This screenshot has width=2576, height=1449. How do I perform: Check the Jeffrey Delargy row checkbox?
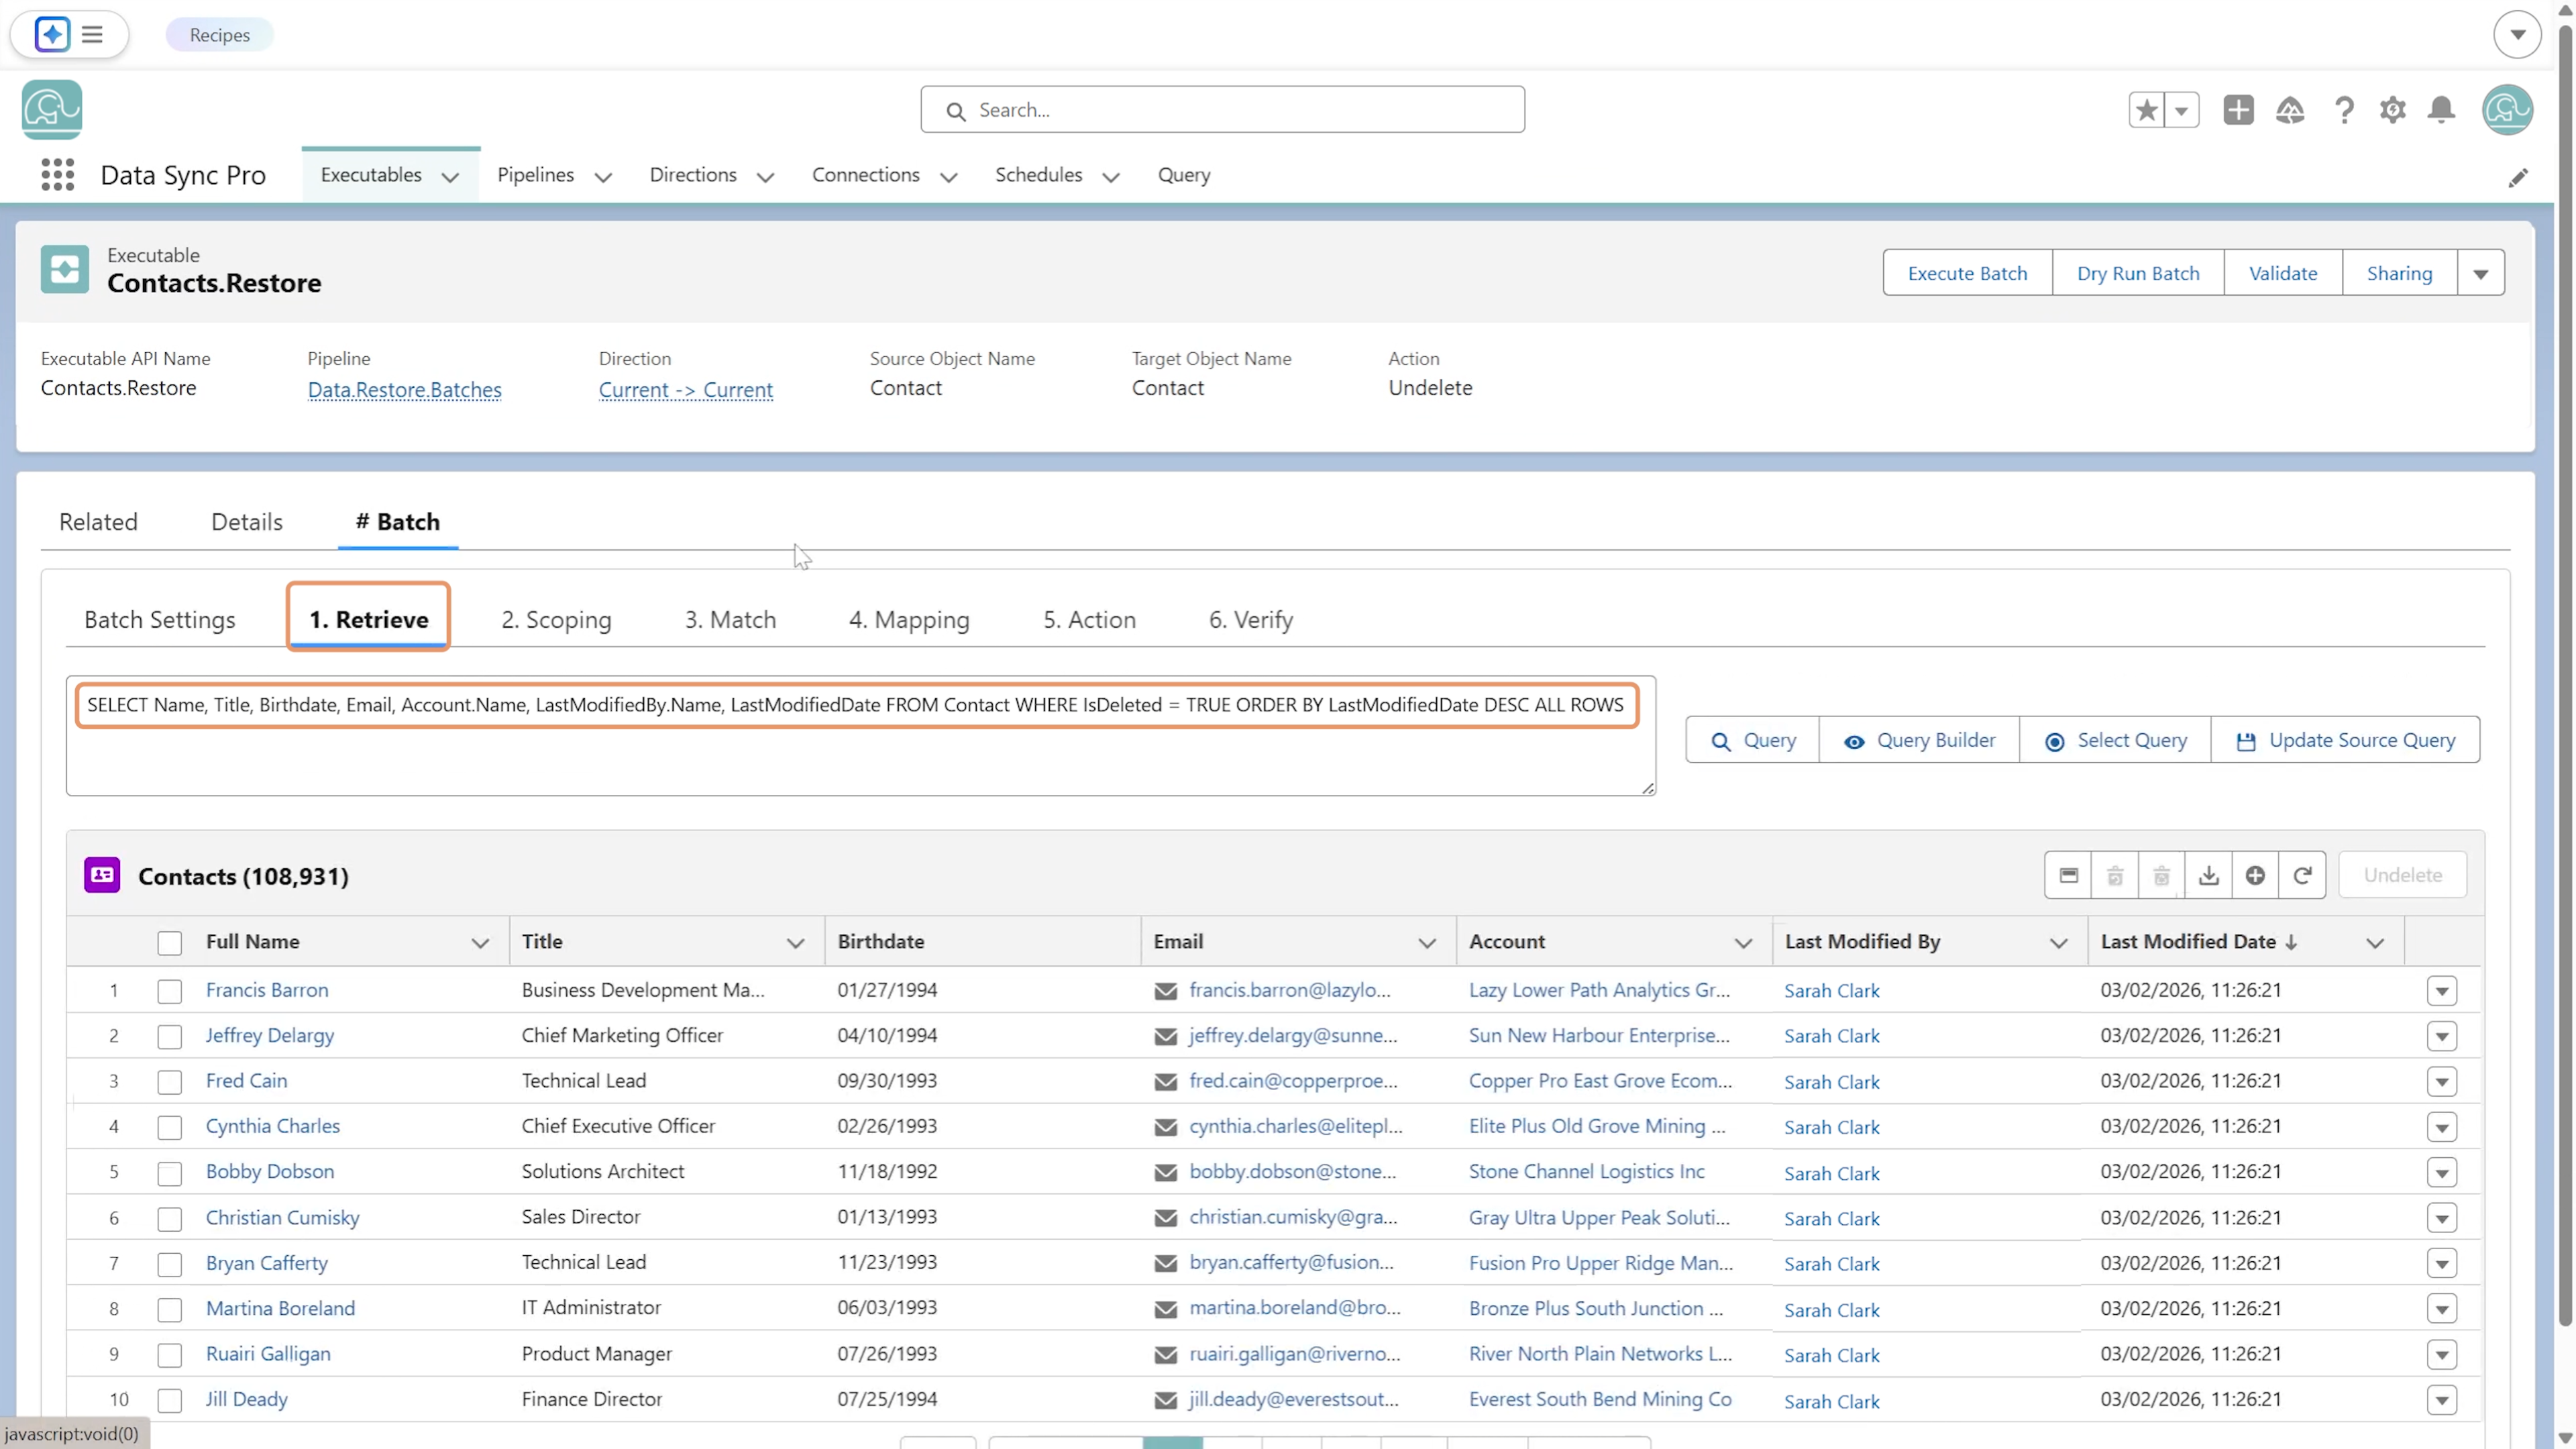pyautogui.click(x=169, y=1036)
